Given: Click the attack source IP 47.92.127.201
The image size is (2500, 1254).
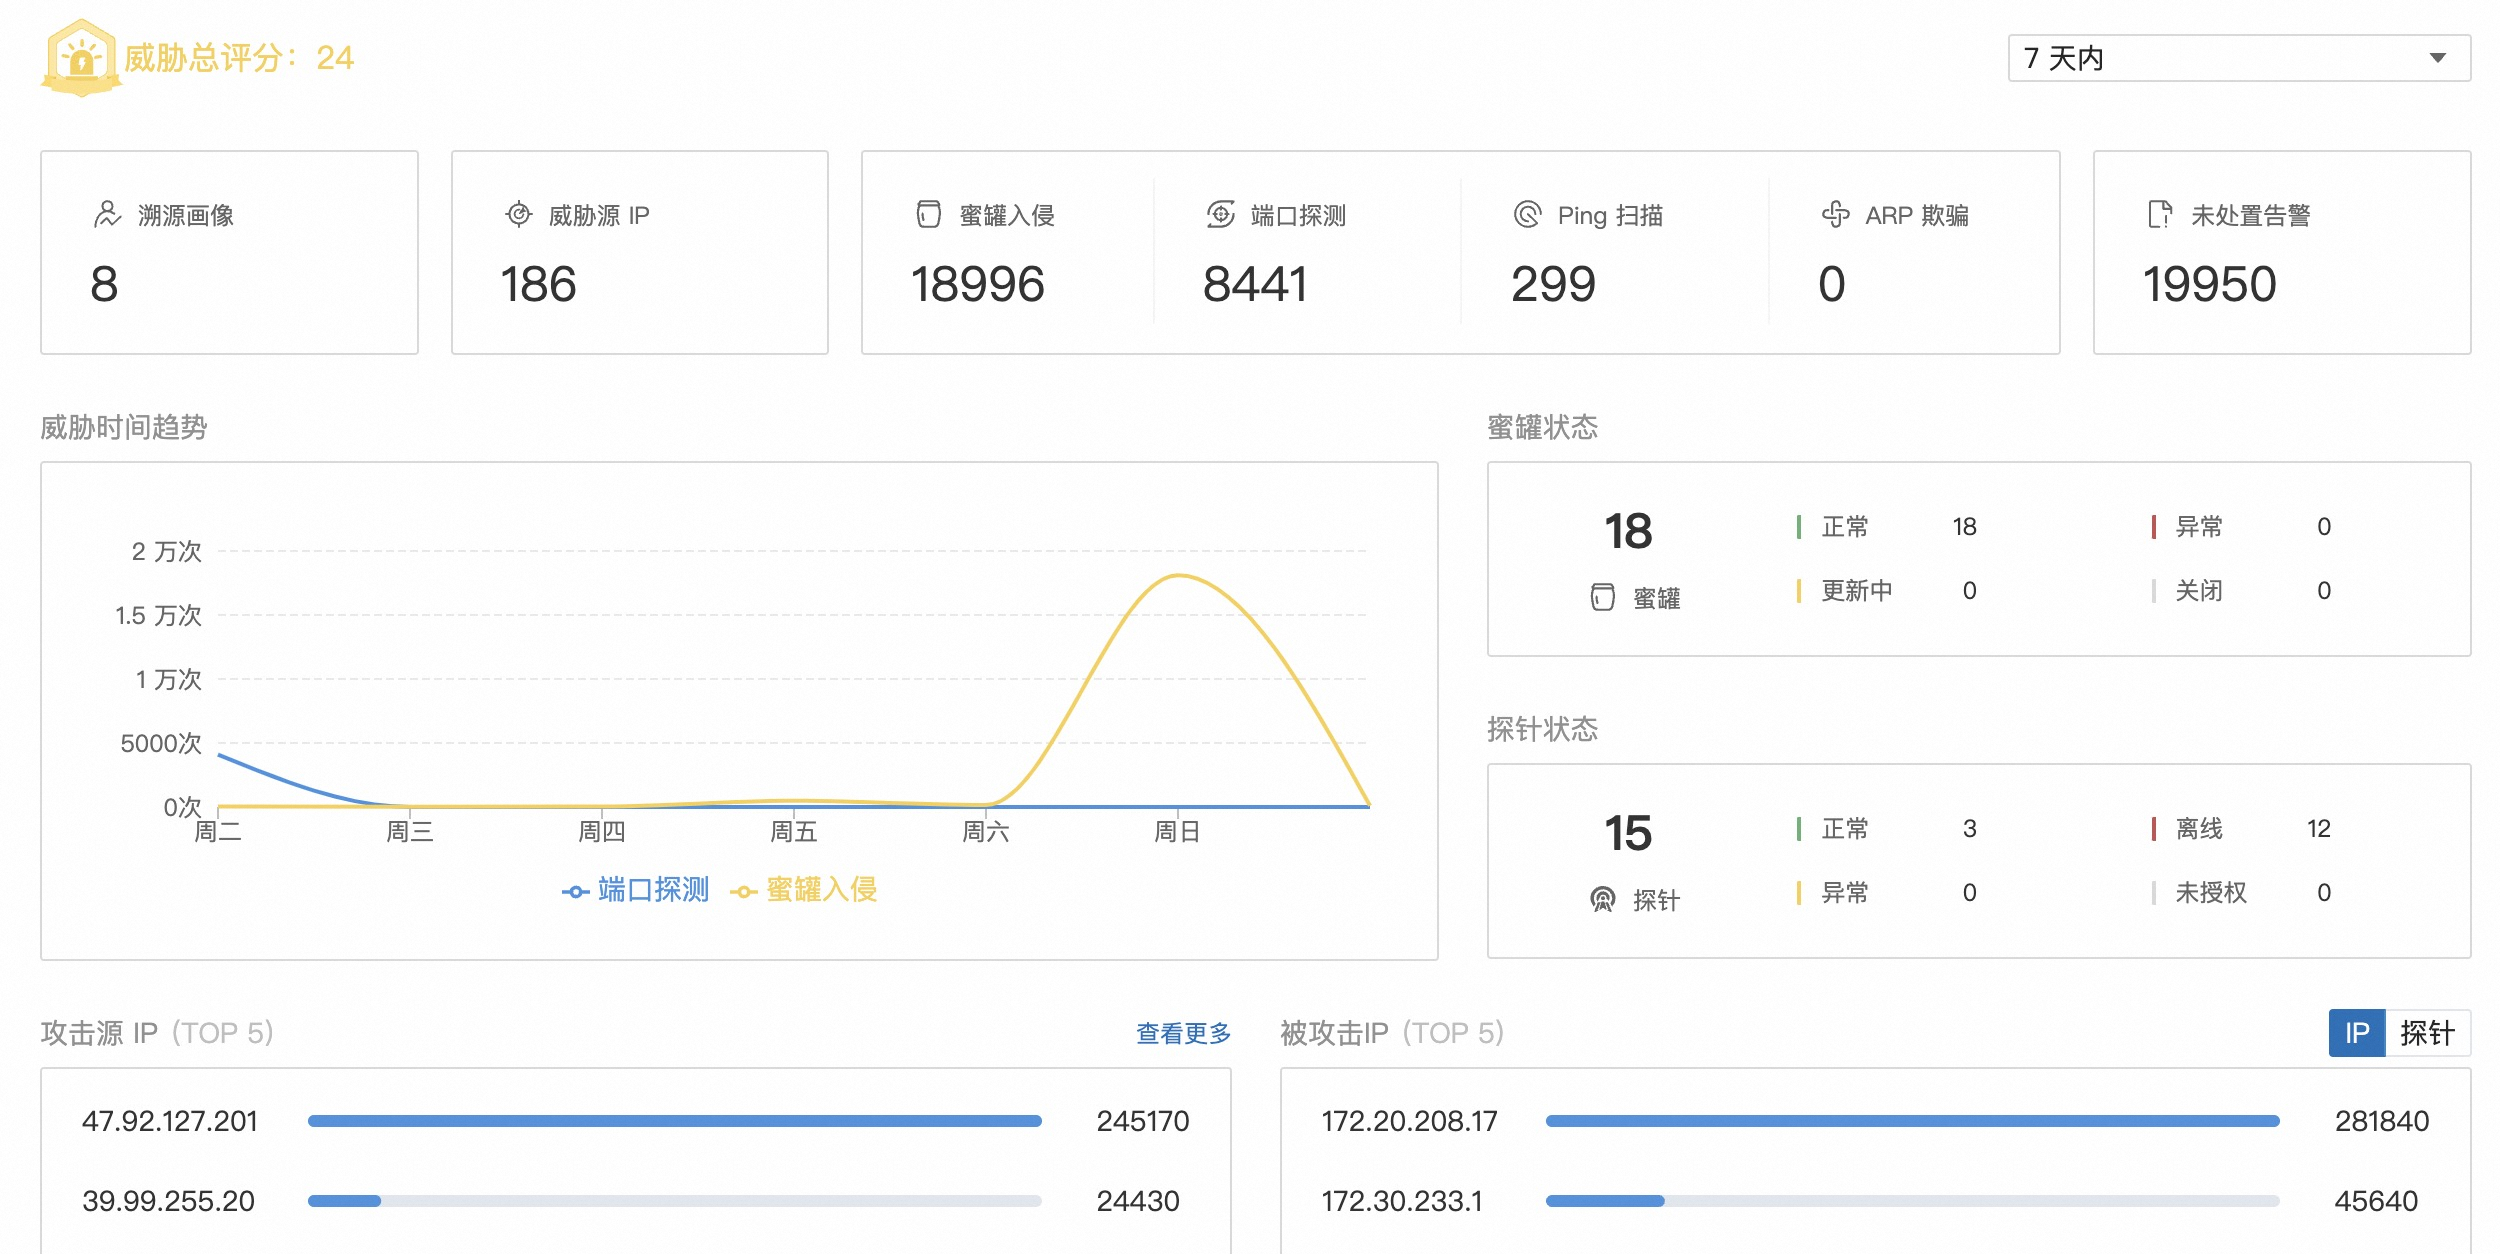Looking at the screenshot, I should pos(170,1121).
